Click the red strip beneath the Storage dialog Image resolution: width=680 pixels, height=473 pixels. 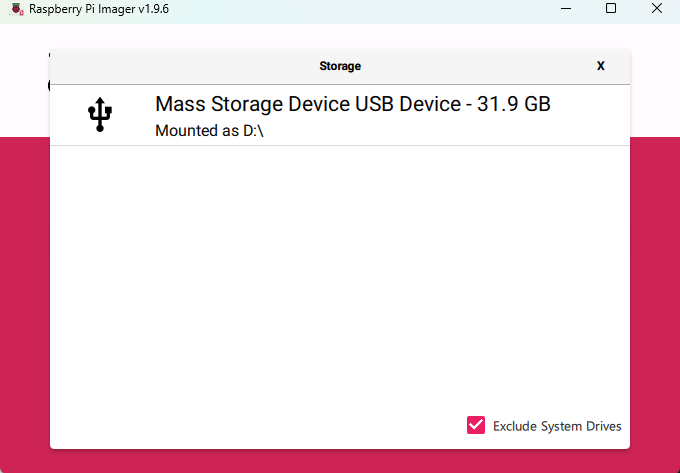pos(340,461)
